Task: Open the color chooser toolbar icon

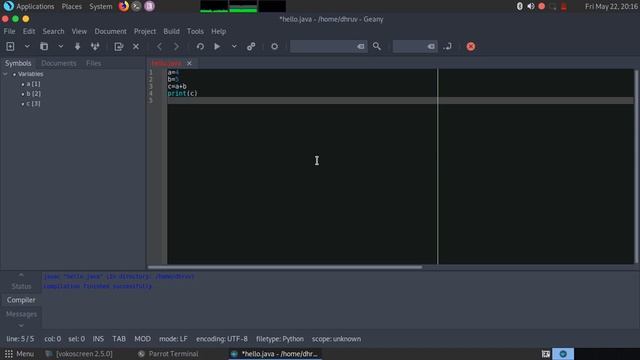Action: click(x=275, y=47)
